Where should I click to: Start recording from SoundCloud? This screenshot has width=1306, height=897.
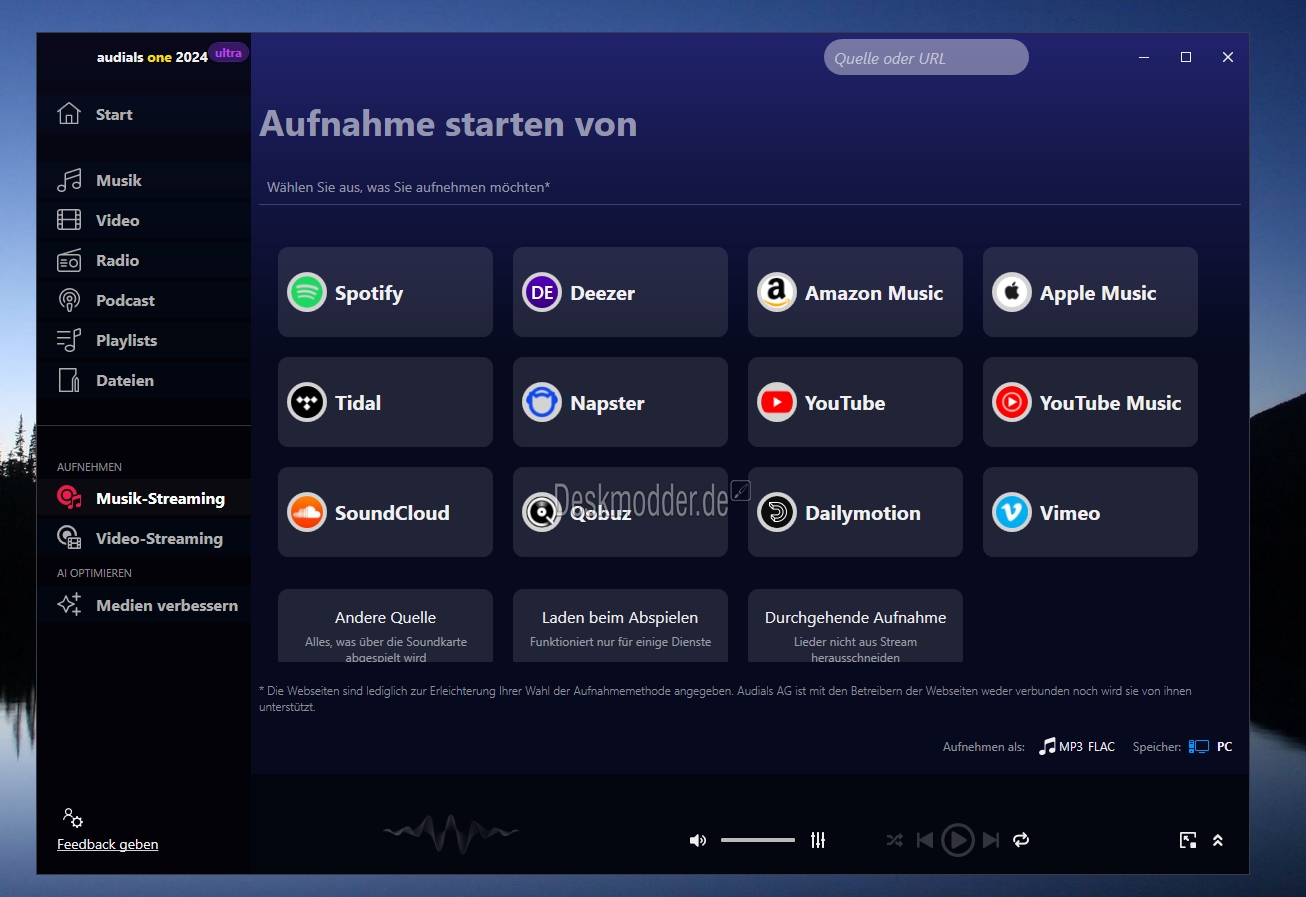point(385,512)
